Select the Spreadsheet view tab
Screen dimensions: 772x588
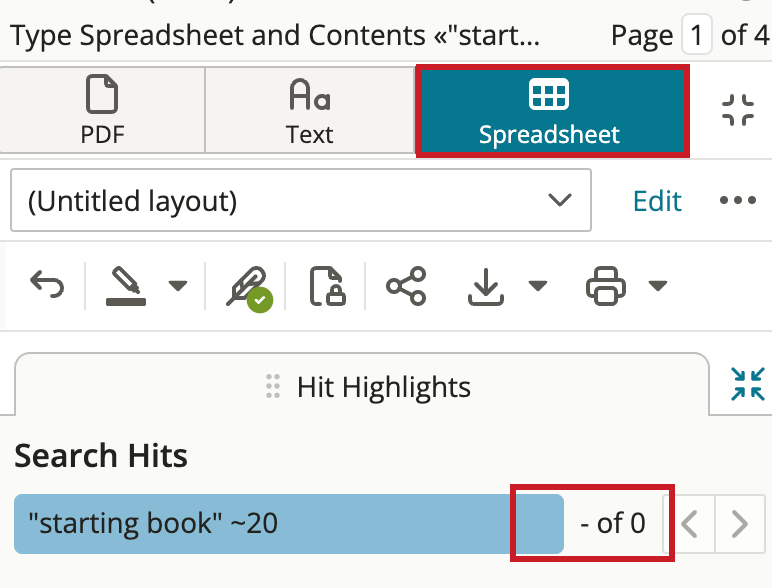point(552,111)
